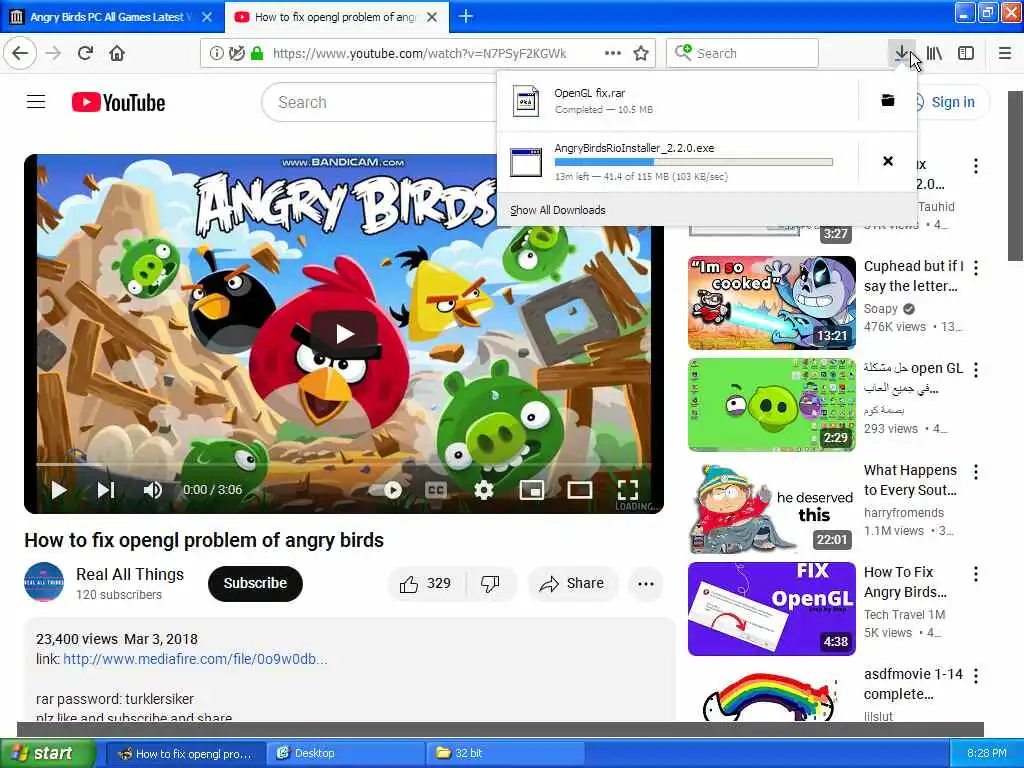This screenshot has height=768, width=1024.
Task: Click large center play button on video
Action: 344,334
